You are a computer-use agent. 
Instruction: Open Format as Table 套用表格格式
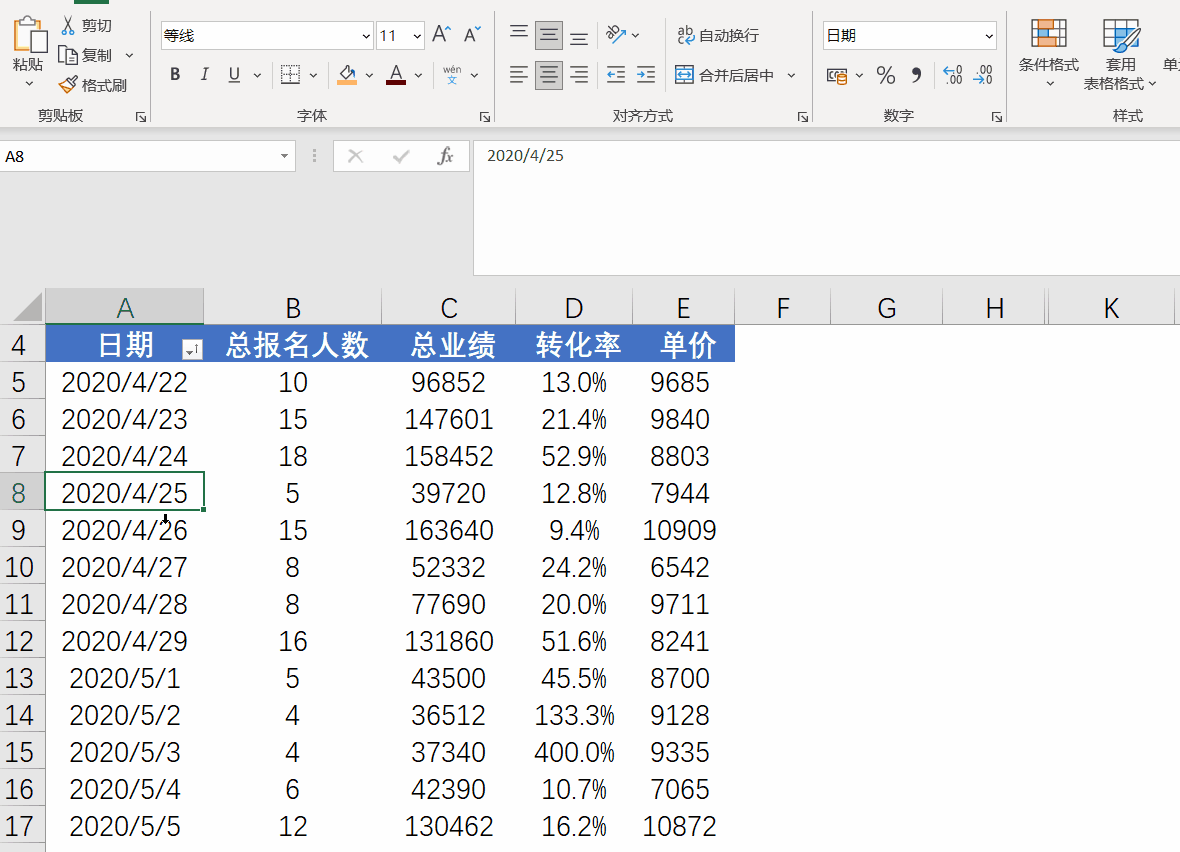point(1120,53)
